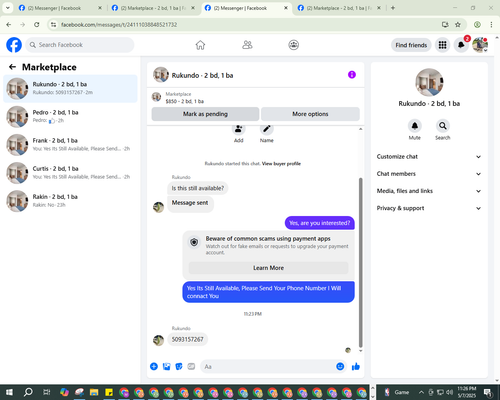Bookmark this page with star icon
The height and width of the screenshot is (400, 500).
click(x=458, y=25)
